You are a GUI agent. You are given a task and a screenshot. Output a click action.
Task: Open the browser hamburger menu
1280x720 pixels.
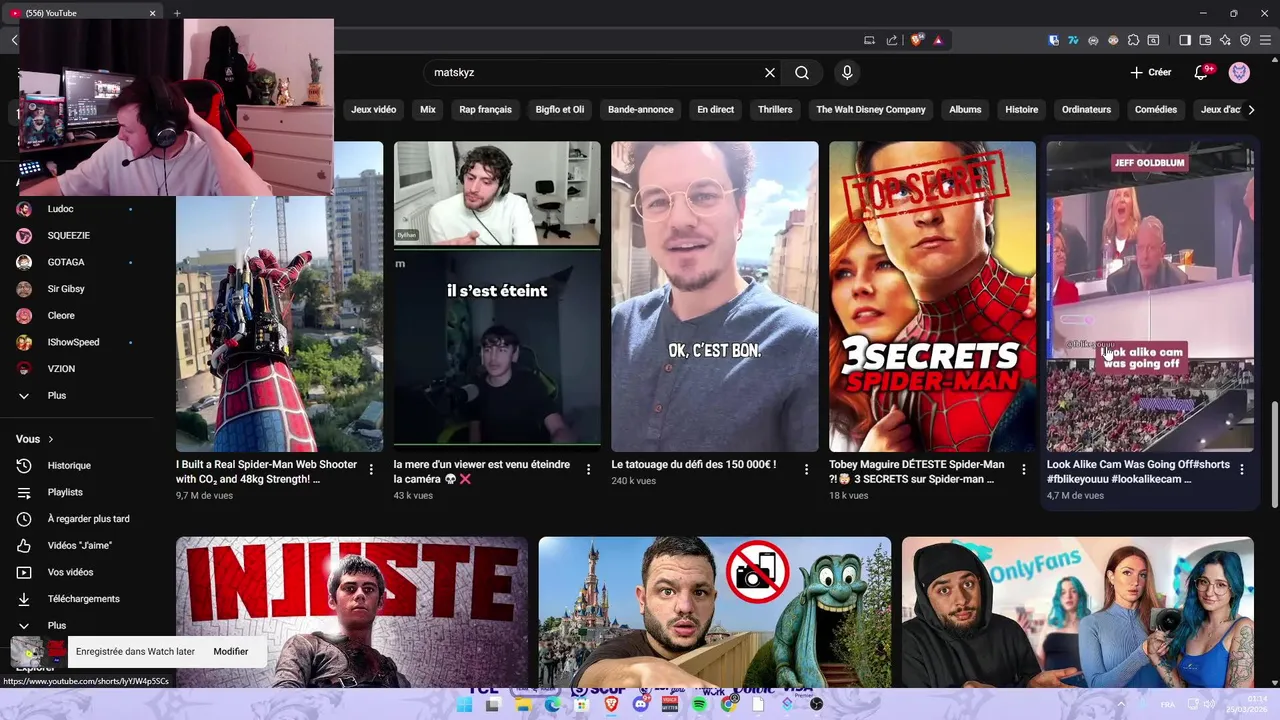coord(1265,40)
